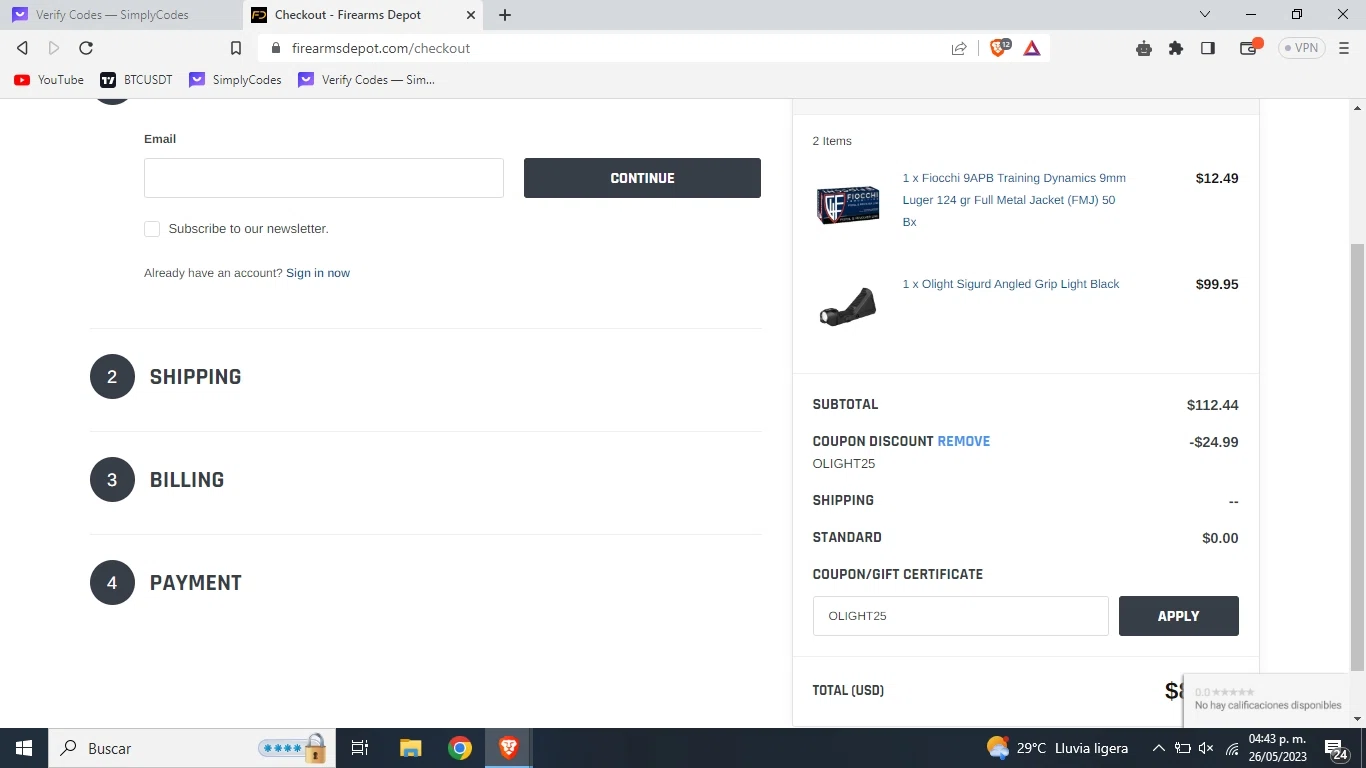Image resolution: width=1366 pixels, height=768 pixels.
Task: Bookmark this page via bookmark icon
Action: pos(236,48)
